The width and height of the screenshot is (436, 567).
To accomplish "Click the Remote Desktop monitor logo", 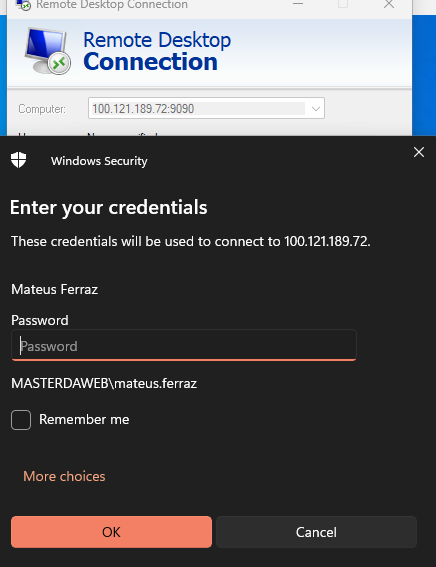I will tap(48, 51).
